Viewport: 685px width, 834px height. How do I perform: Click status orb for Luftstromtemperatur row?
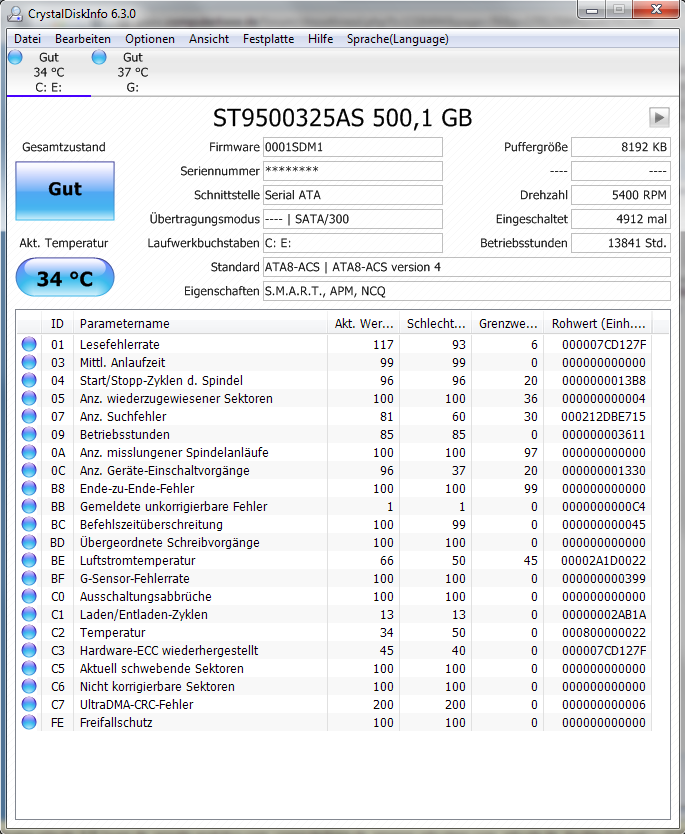(29, 560)
